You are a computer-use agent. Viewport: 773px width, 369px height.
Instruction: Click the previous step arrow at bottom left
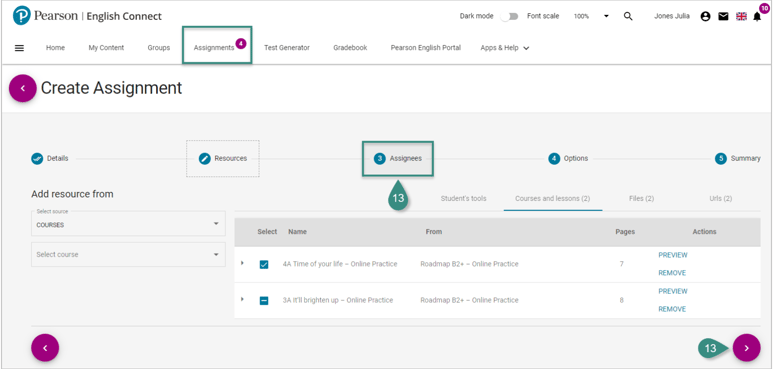(45, 348)
